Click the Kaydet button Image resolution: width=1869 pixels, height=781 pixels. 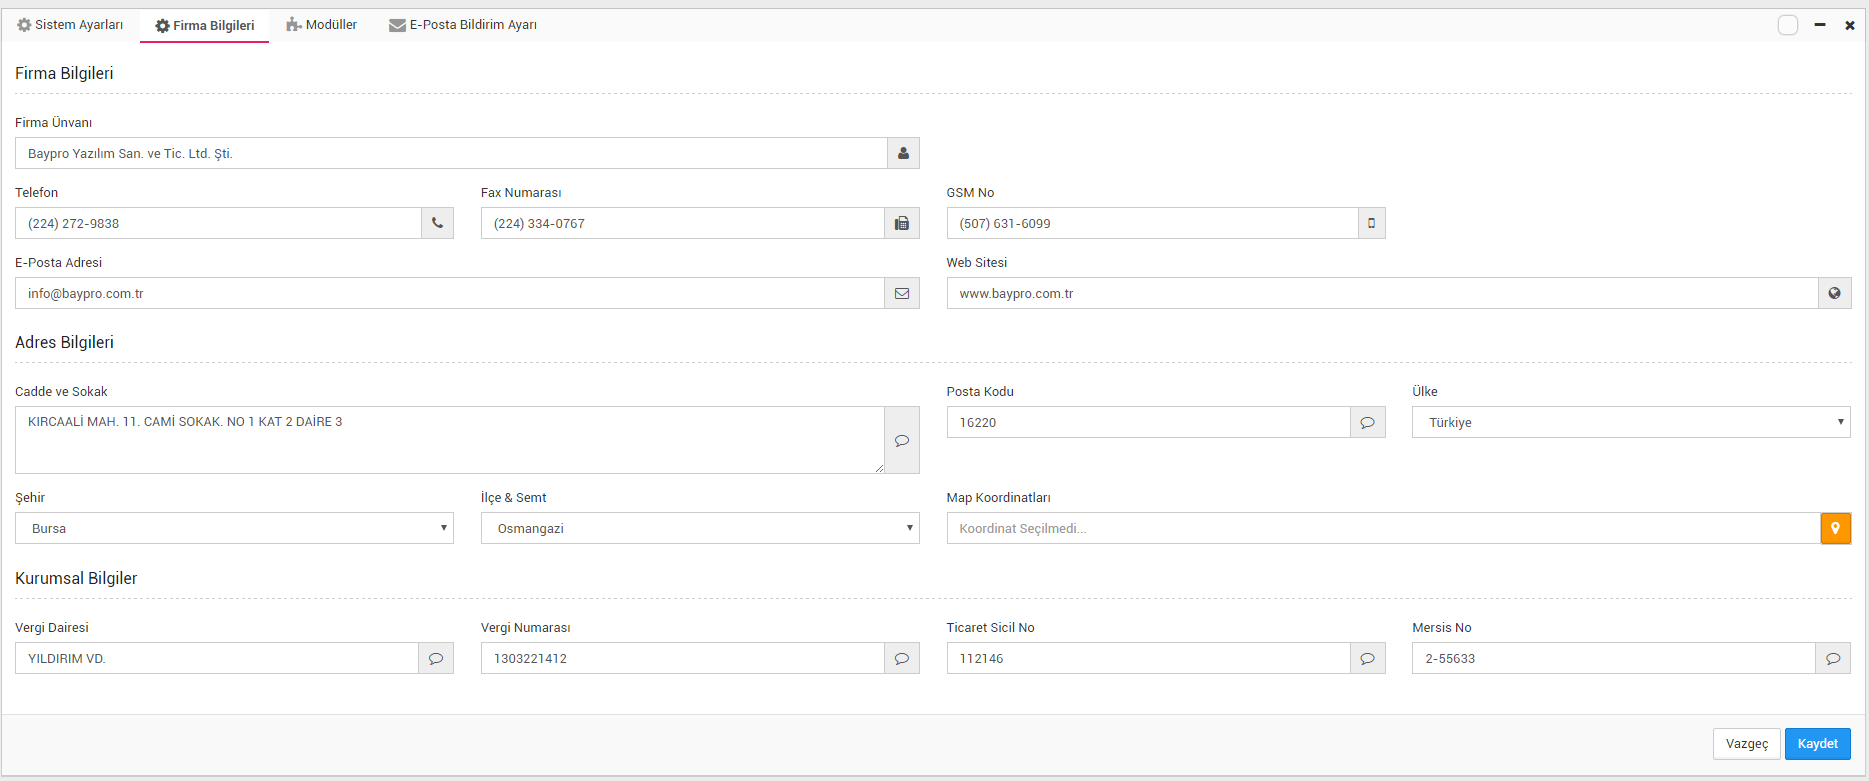pos(1817,744)
